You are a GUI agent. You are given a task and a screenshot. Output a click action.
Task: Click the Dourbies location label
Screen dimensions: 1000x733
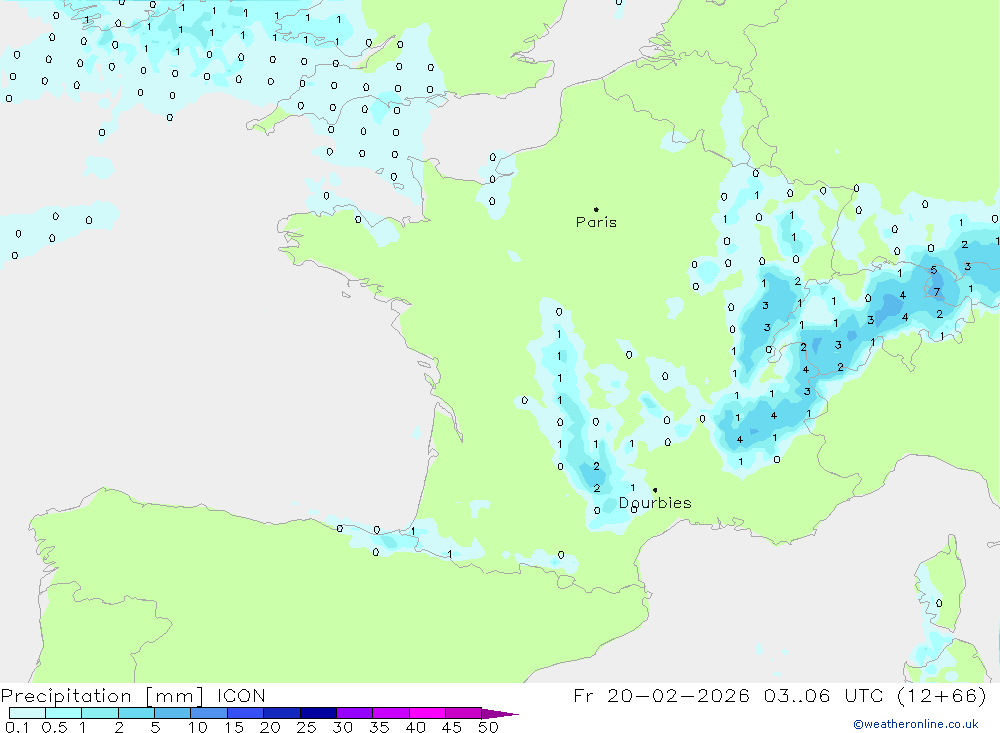655,503
